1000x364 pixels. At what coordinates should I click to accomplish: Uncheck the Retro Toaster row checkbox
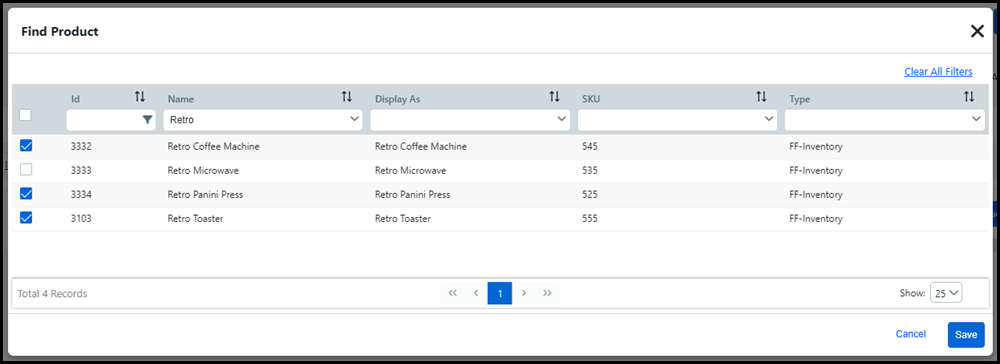click(26, 218)
